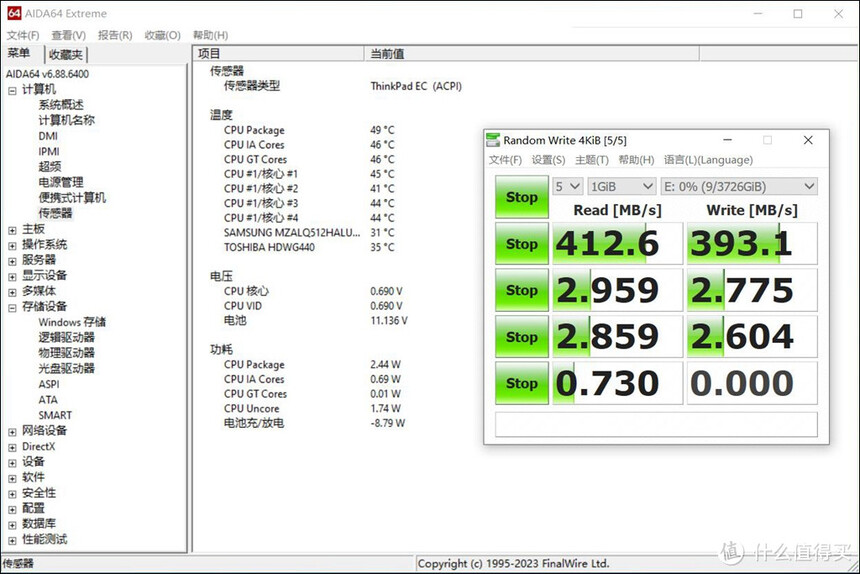This screenshot has width=860, height=574.
Task: Select ASPI in the tree
Action: pyautogui.click(x=49, y=384)
